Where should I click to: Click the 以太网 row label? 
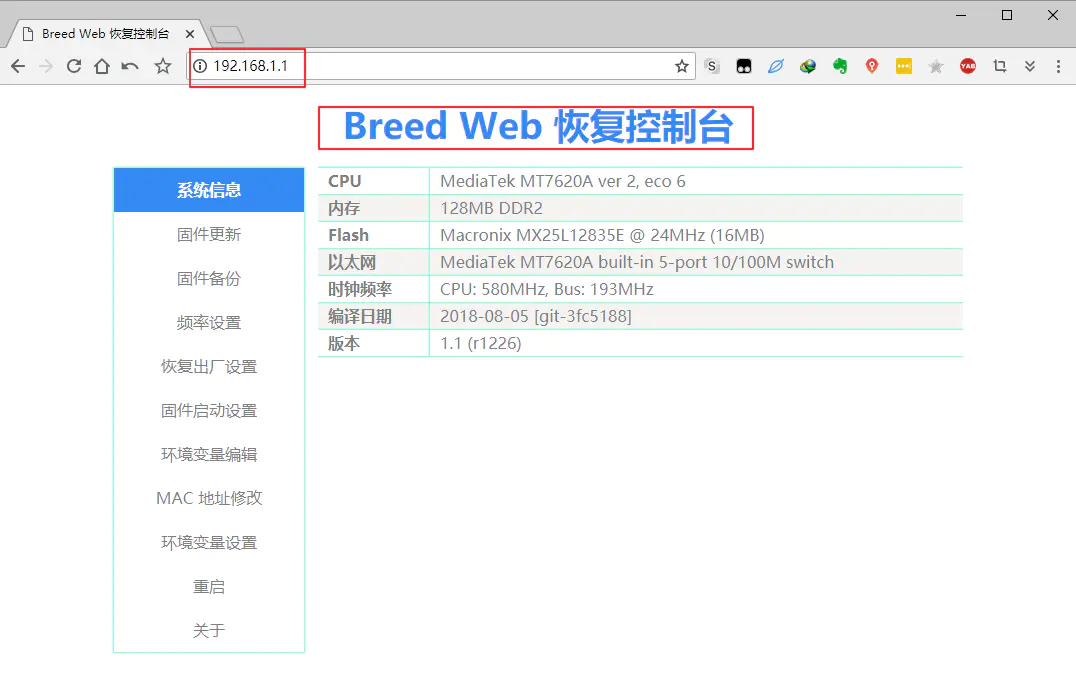click(352, 262)
